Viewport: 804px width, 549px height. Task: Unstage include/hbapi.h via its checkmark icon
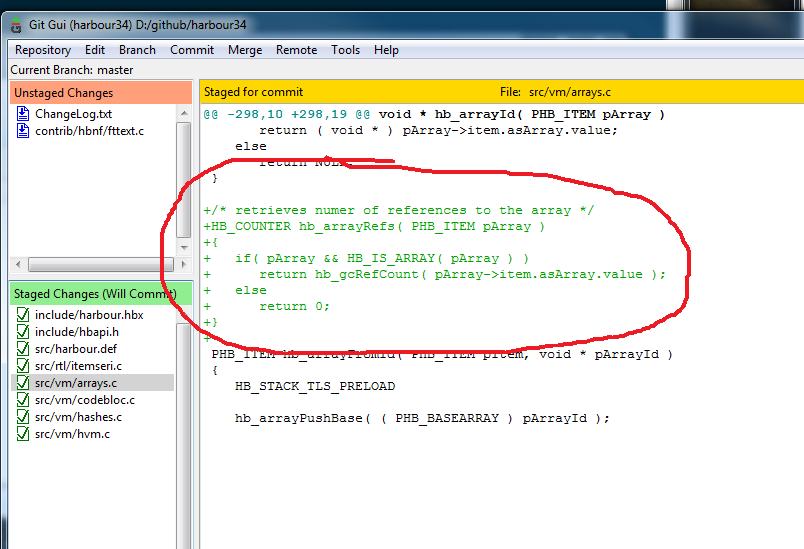[24, 332]
